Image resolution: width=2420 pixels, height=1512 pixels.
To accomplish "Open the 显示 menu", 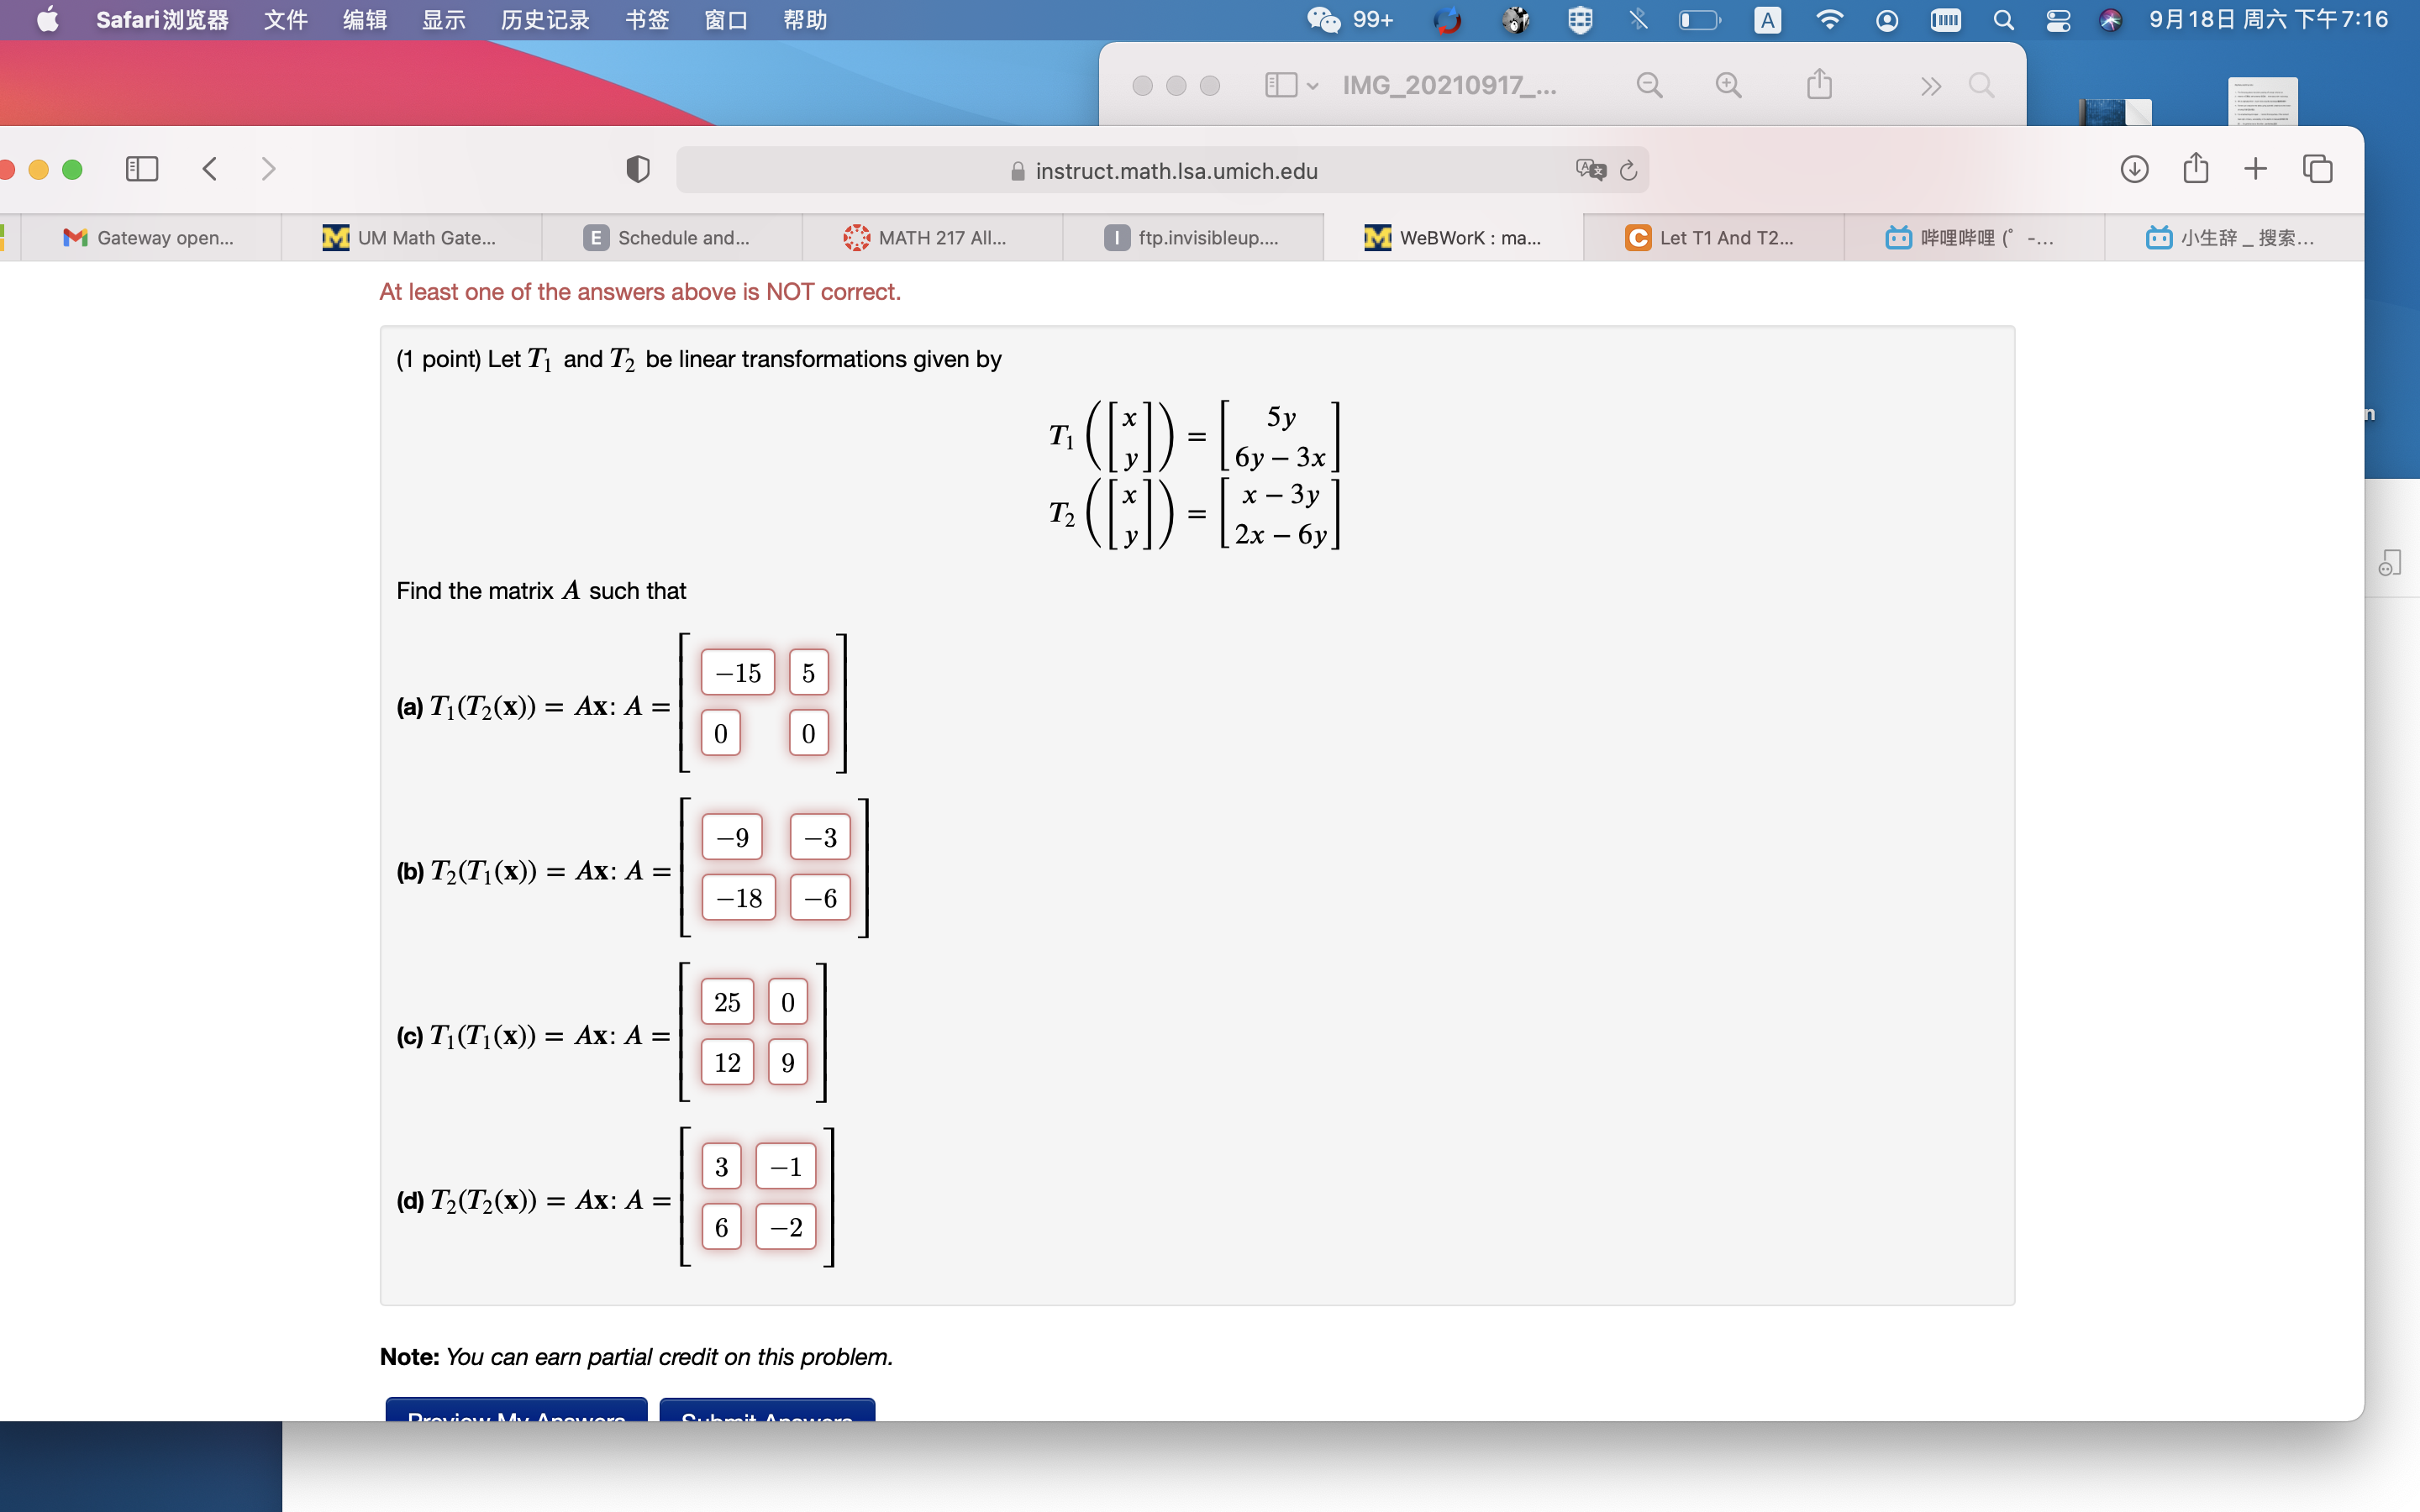I will coord(443,19).
